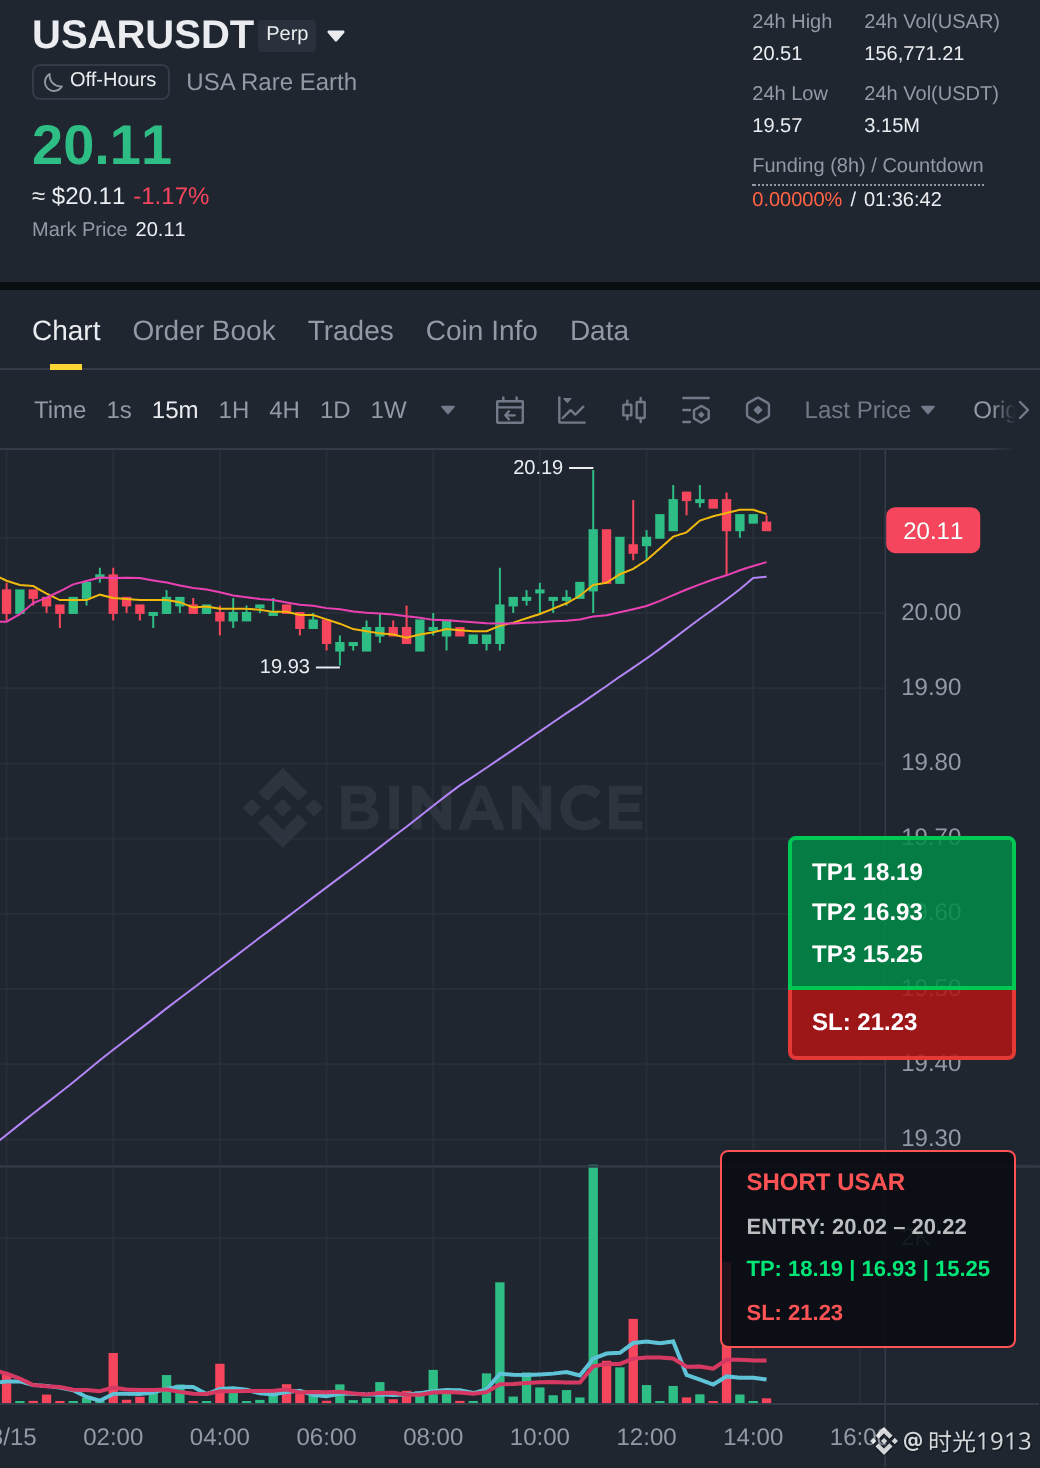Click the funding rate 0.00000% value

click(x=797, y=200)
